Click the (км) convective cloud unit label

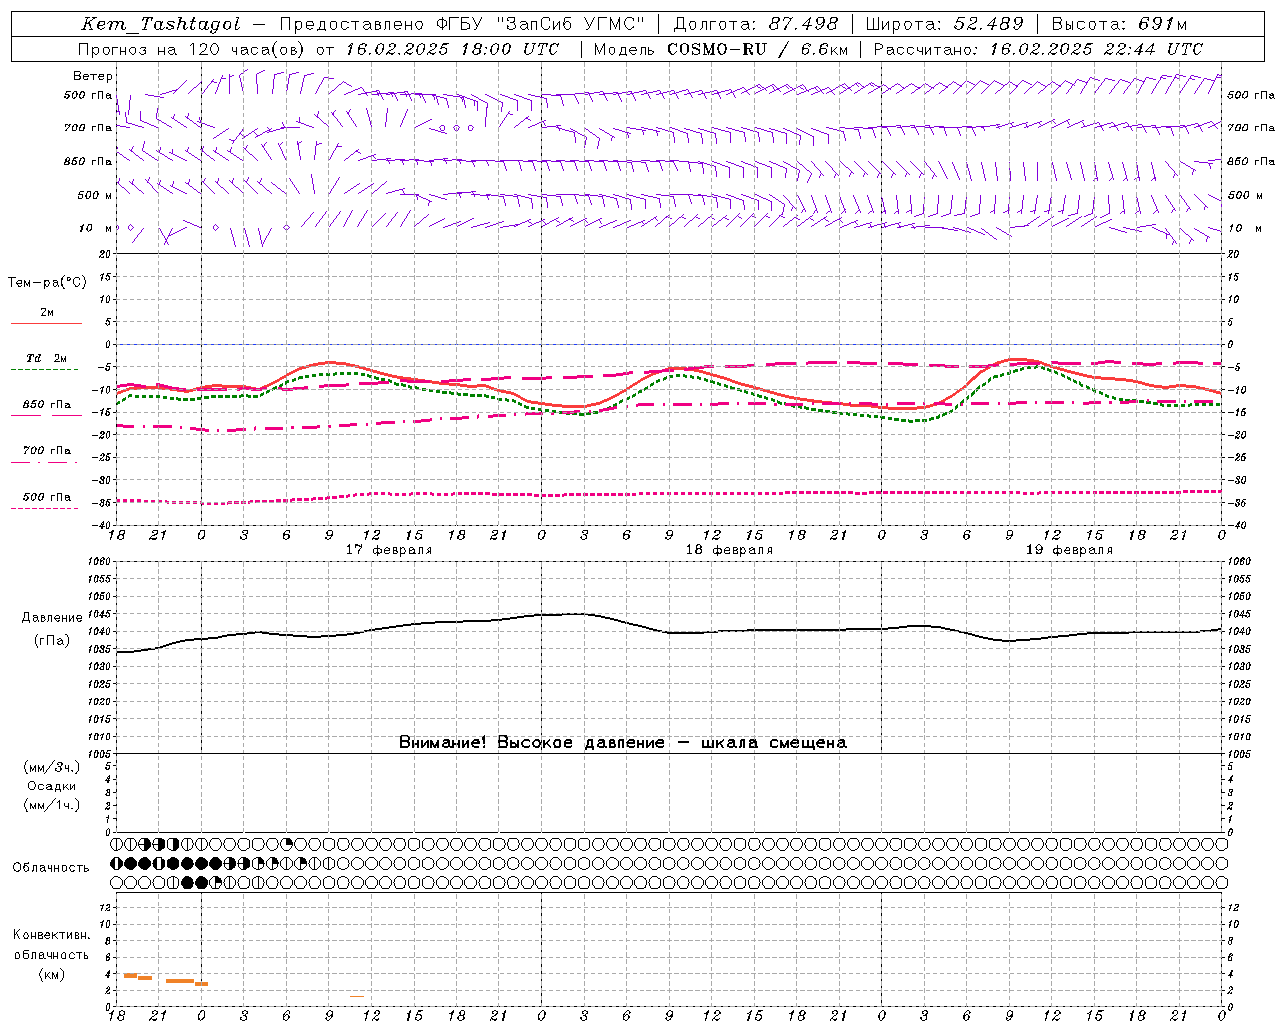click(52, 974)
